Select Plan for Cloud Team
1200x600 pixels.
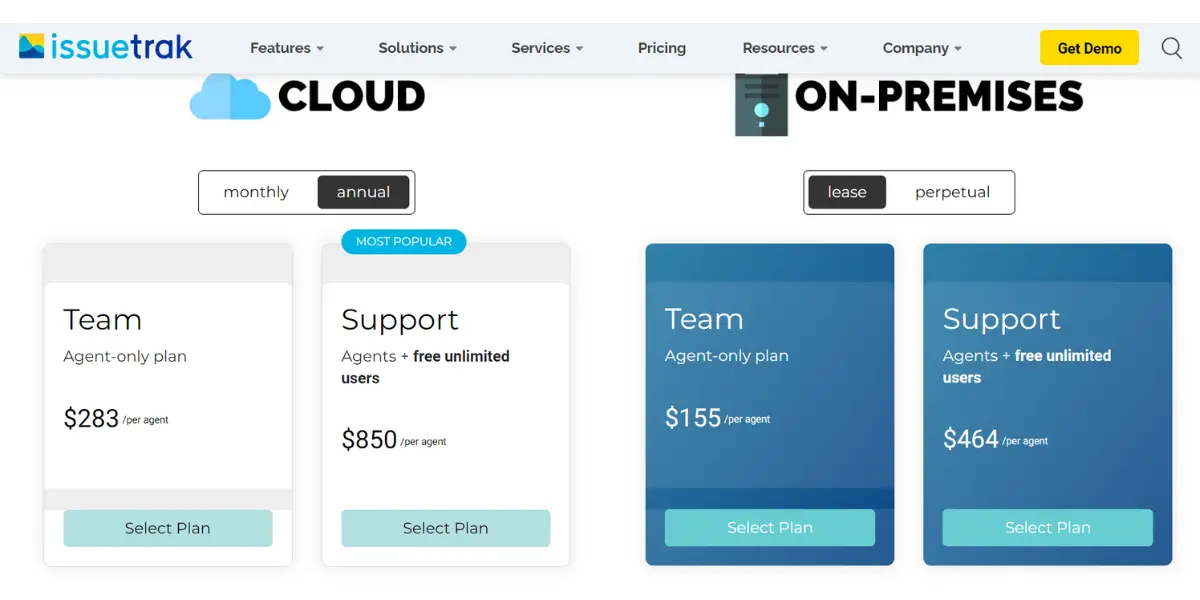point(168,528)
